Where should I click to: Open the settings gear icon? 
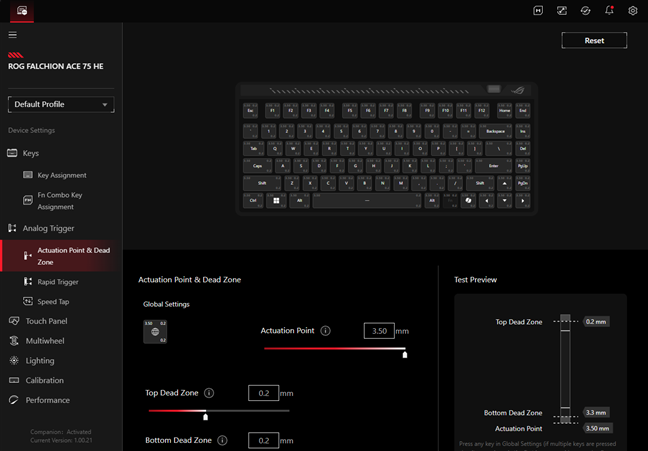[633, 11]
